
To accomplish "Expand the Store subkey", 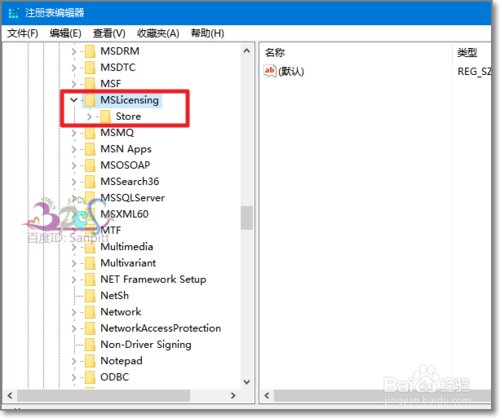I will tap(89, 116).
